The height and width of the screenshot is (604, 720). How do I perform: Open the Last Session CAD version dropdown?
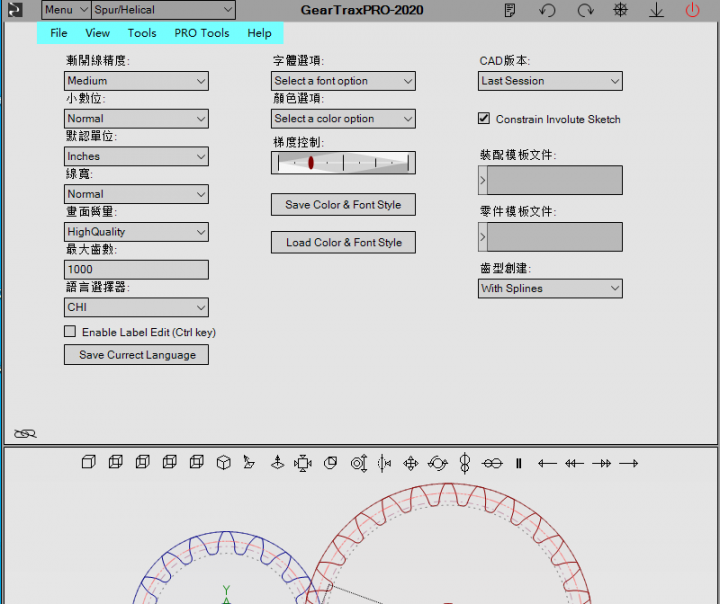click(550, 81)
